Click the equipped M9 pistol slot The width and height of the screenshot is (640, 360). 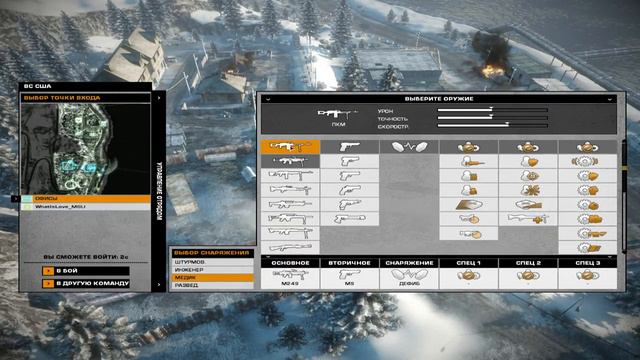point(350,278)
